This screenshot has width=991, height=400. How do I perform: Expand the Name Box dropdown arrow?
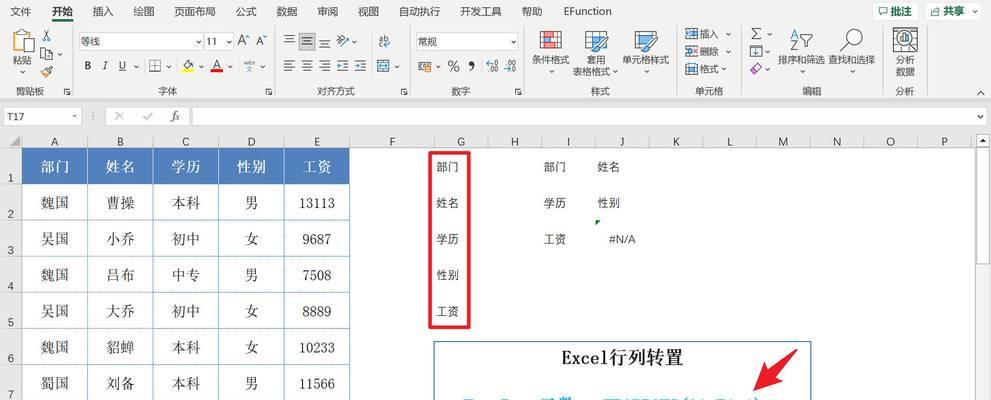[75, 116]
